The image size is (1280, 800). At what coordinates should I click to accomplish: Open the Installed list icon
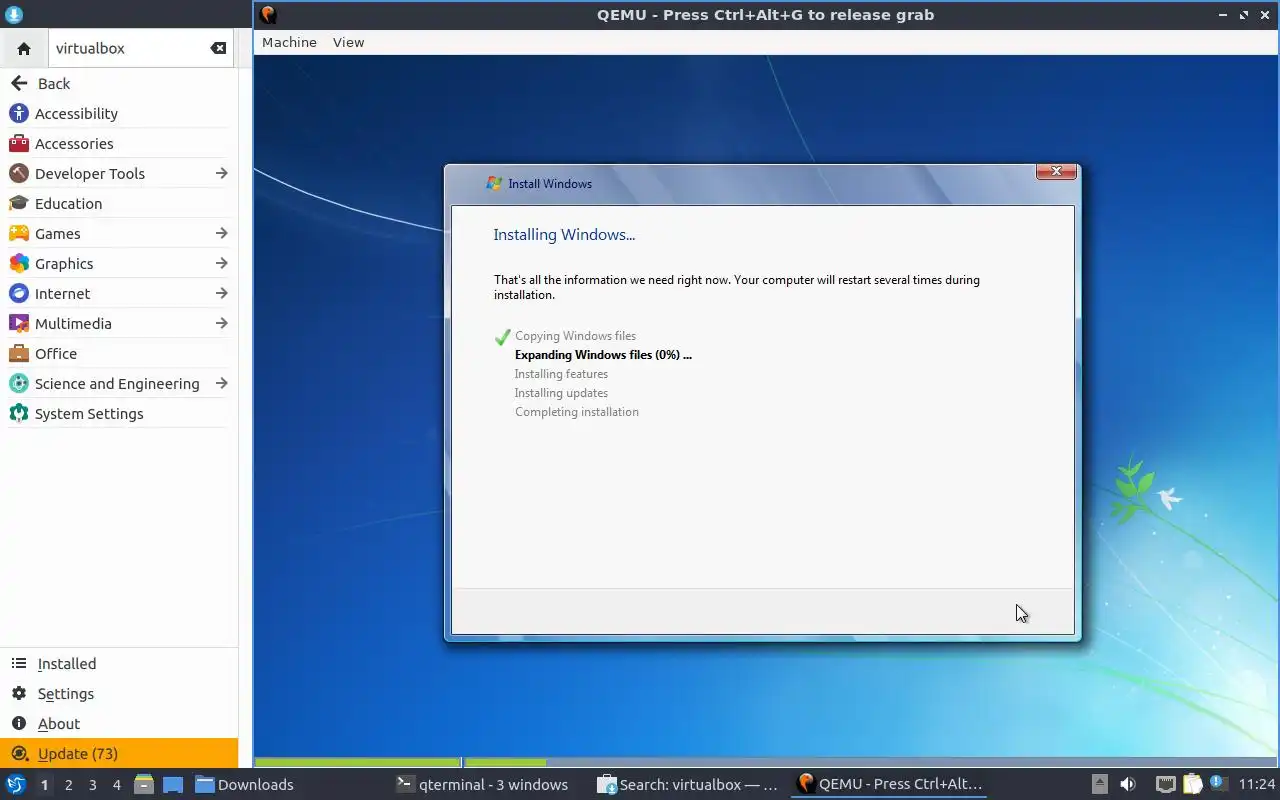(x=18, y=664)
